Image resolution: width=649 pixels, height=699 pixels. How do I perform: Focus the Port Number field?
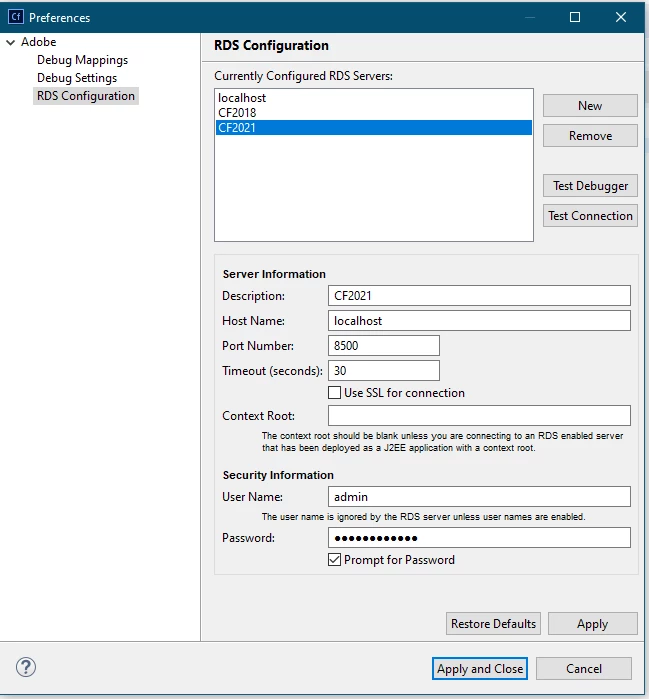(384, 345)
